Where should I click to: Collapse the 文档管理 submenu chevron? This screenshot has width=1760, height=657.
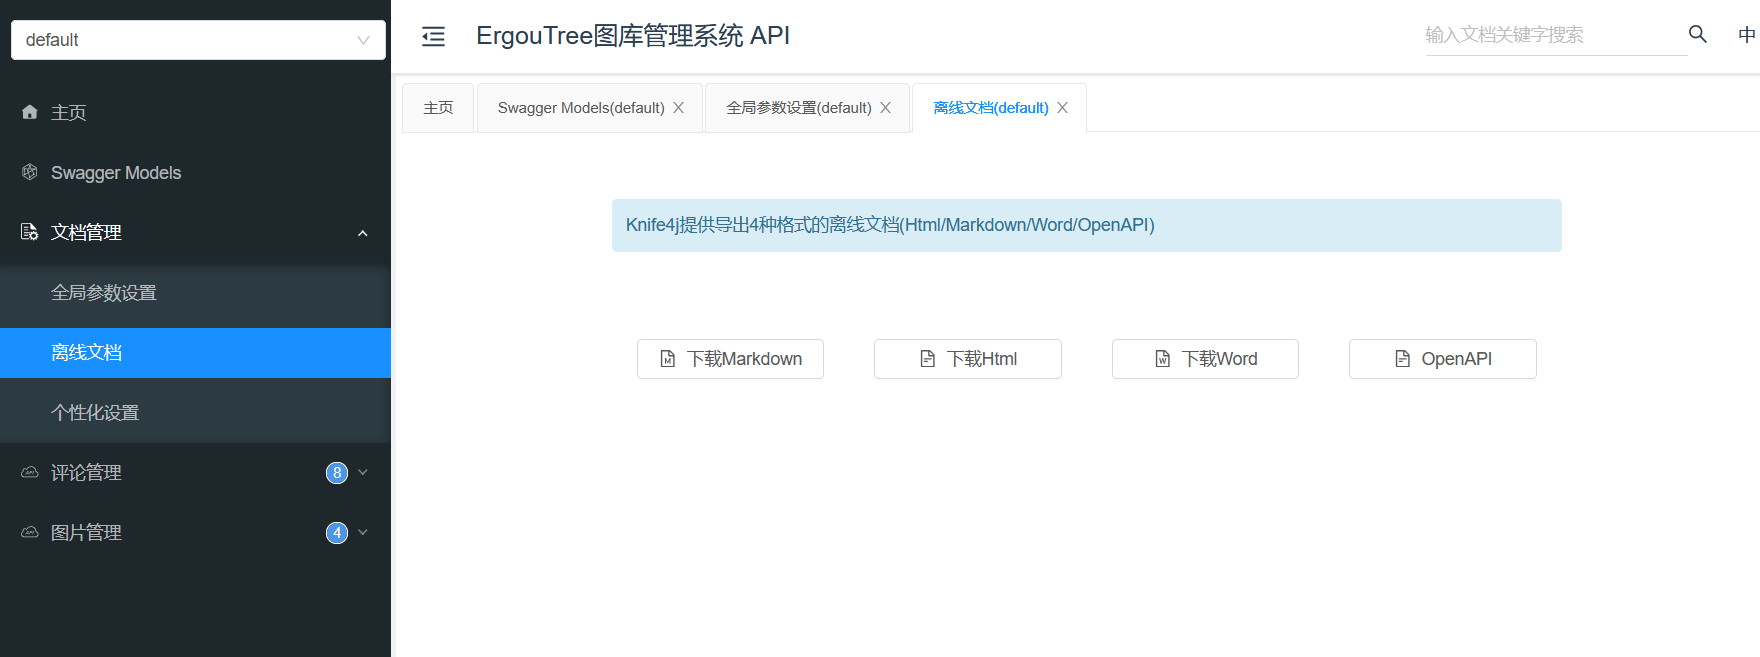(x=363, y=233)
